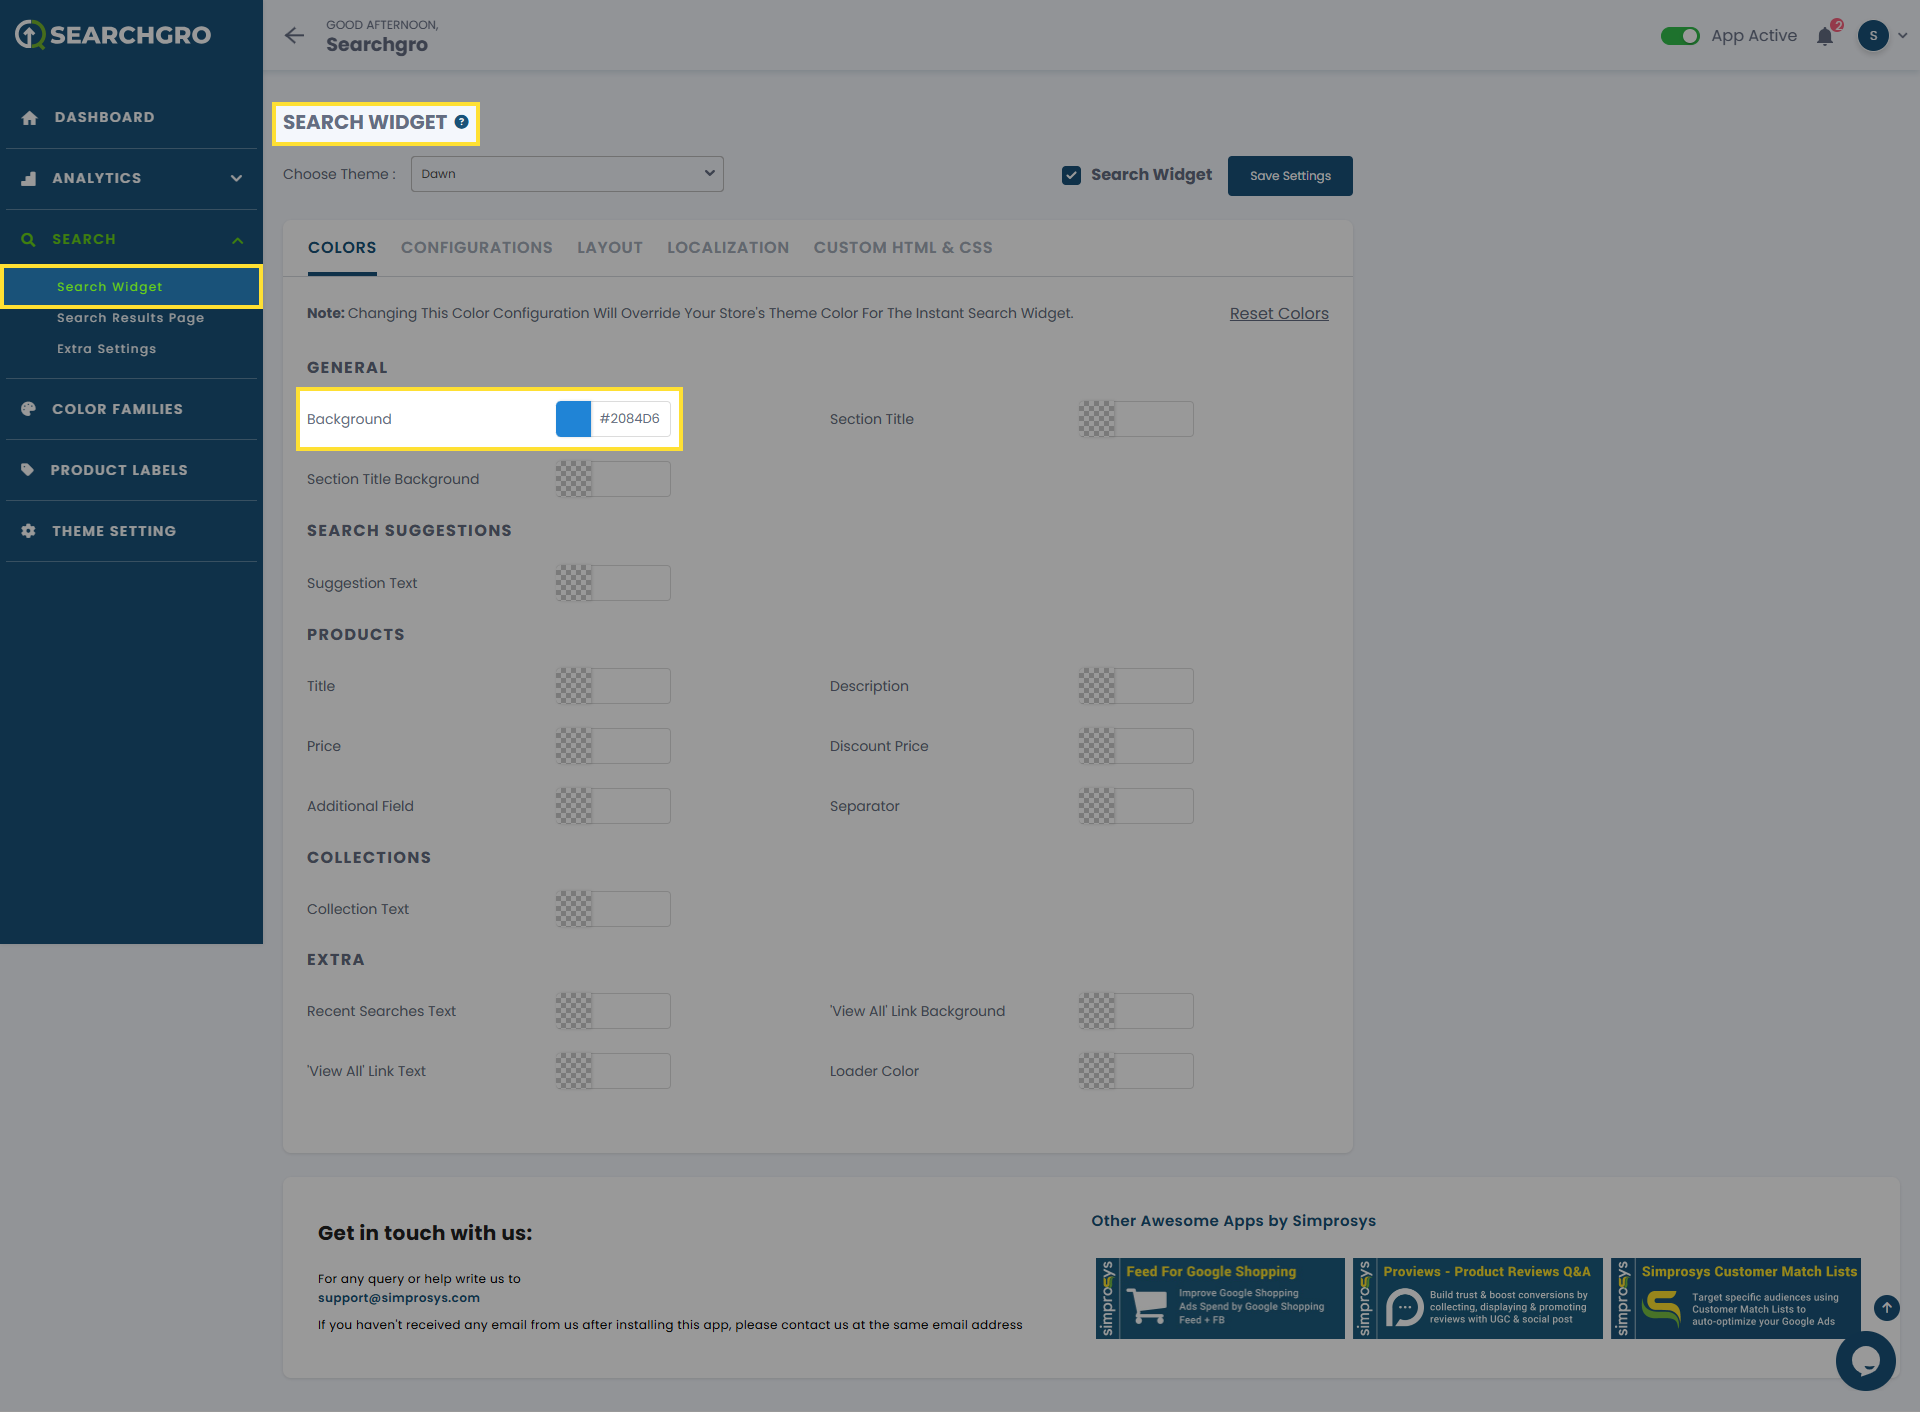Switch to the Localization tab

pyautogui.click(x=728, y=248)
